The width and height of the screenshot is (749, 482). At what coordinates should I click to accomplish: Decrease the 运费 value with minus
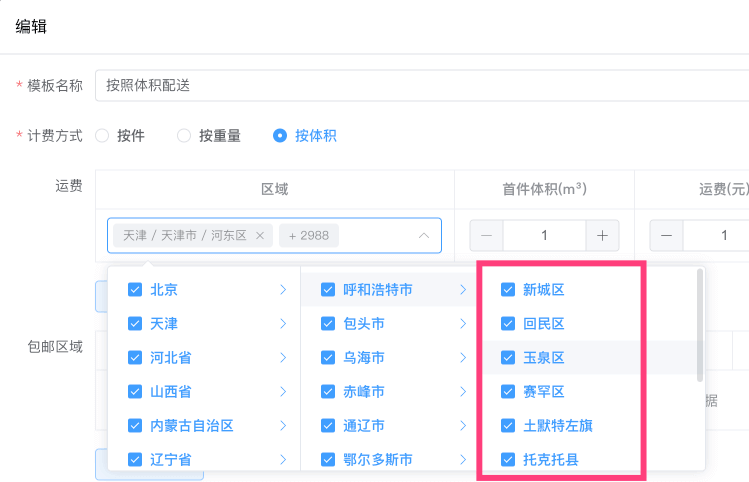click(x=667, y=236)
